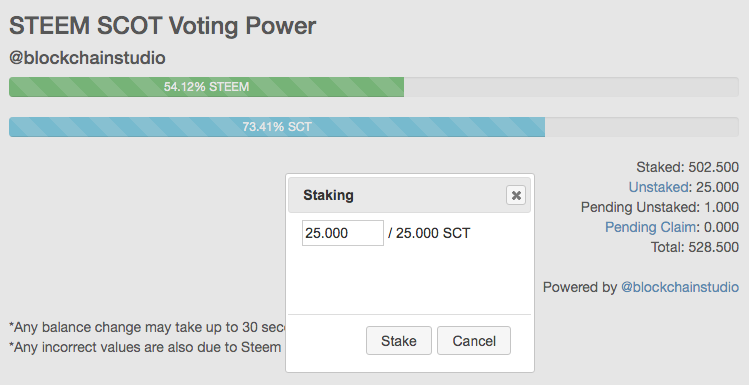Click the 73.41% SCT label
This screenshot has width=749, height=385.
tap(277, 127)
